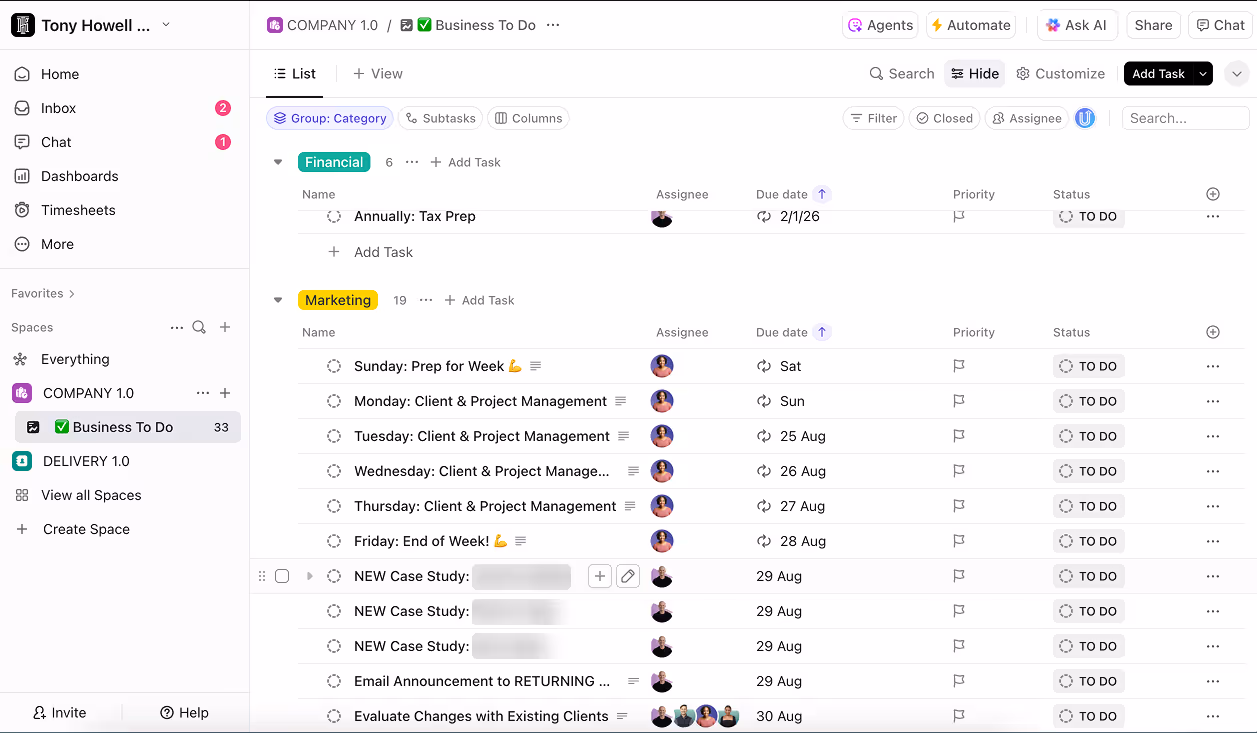This screenshot has width=1257, height=733.
Task: Click the task search input field
Action: click(x=1185, y=118)
